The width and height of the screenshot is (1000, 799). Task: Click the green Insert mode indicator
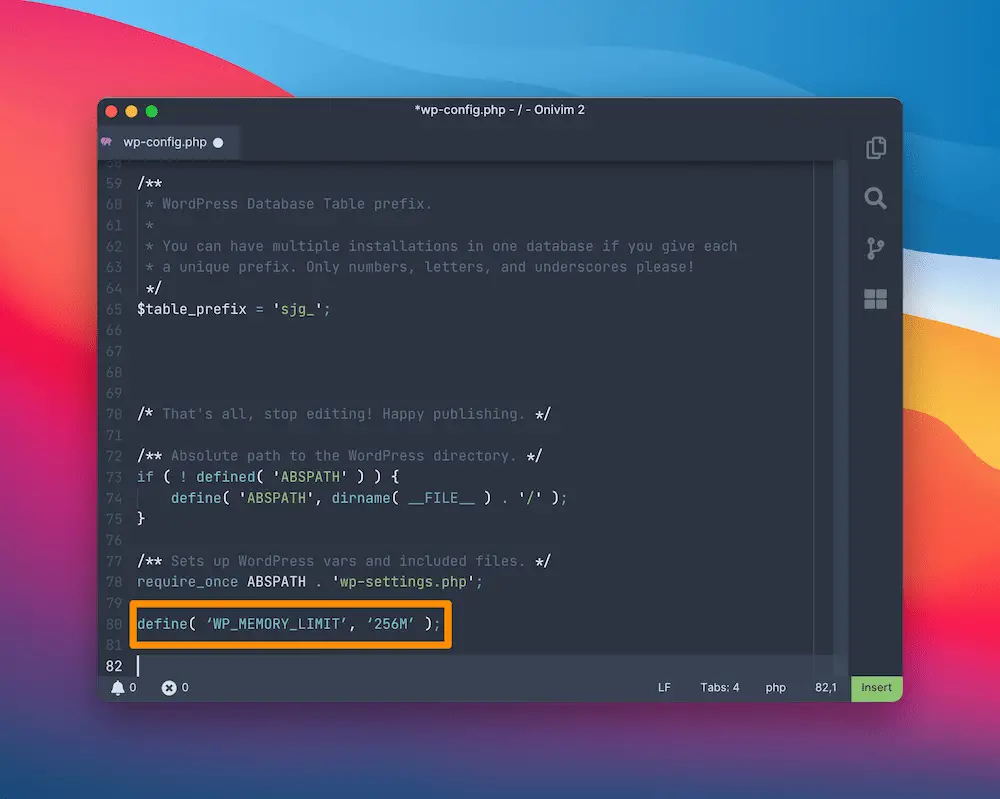[876, 688]
